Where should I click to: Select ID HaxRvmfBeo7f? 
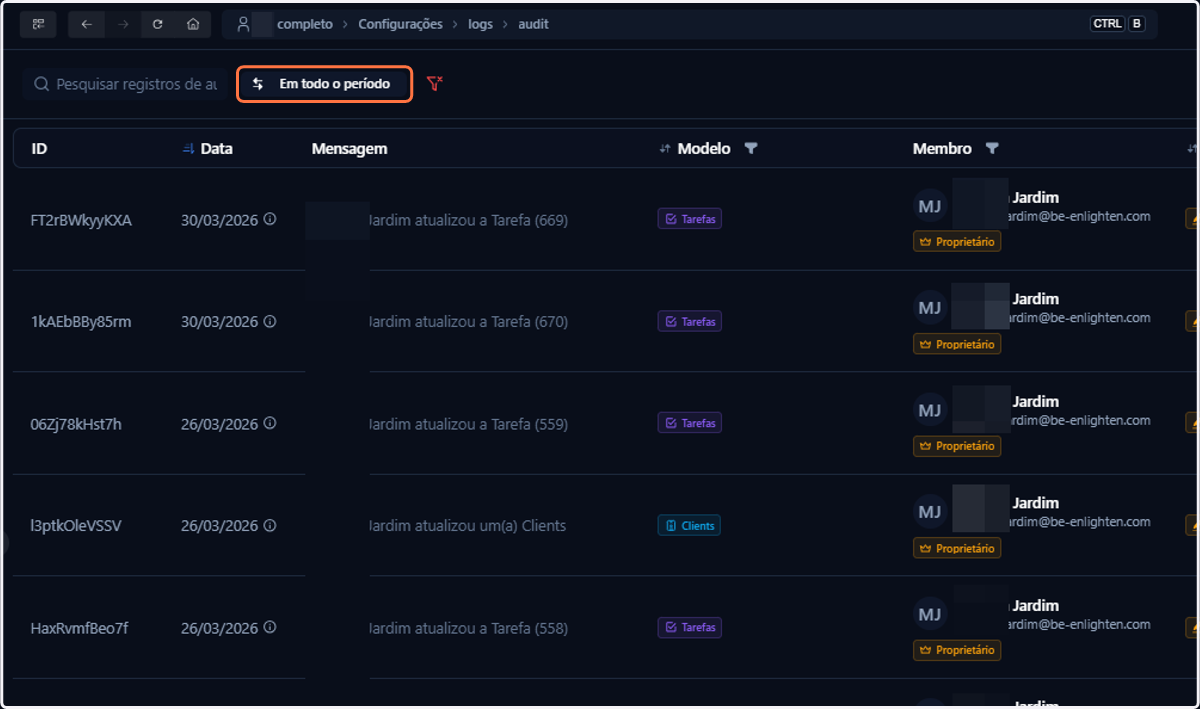tap(79, 629)
